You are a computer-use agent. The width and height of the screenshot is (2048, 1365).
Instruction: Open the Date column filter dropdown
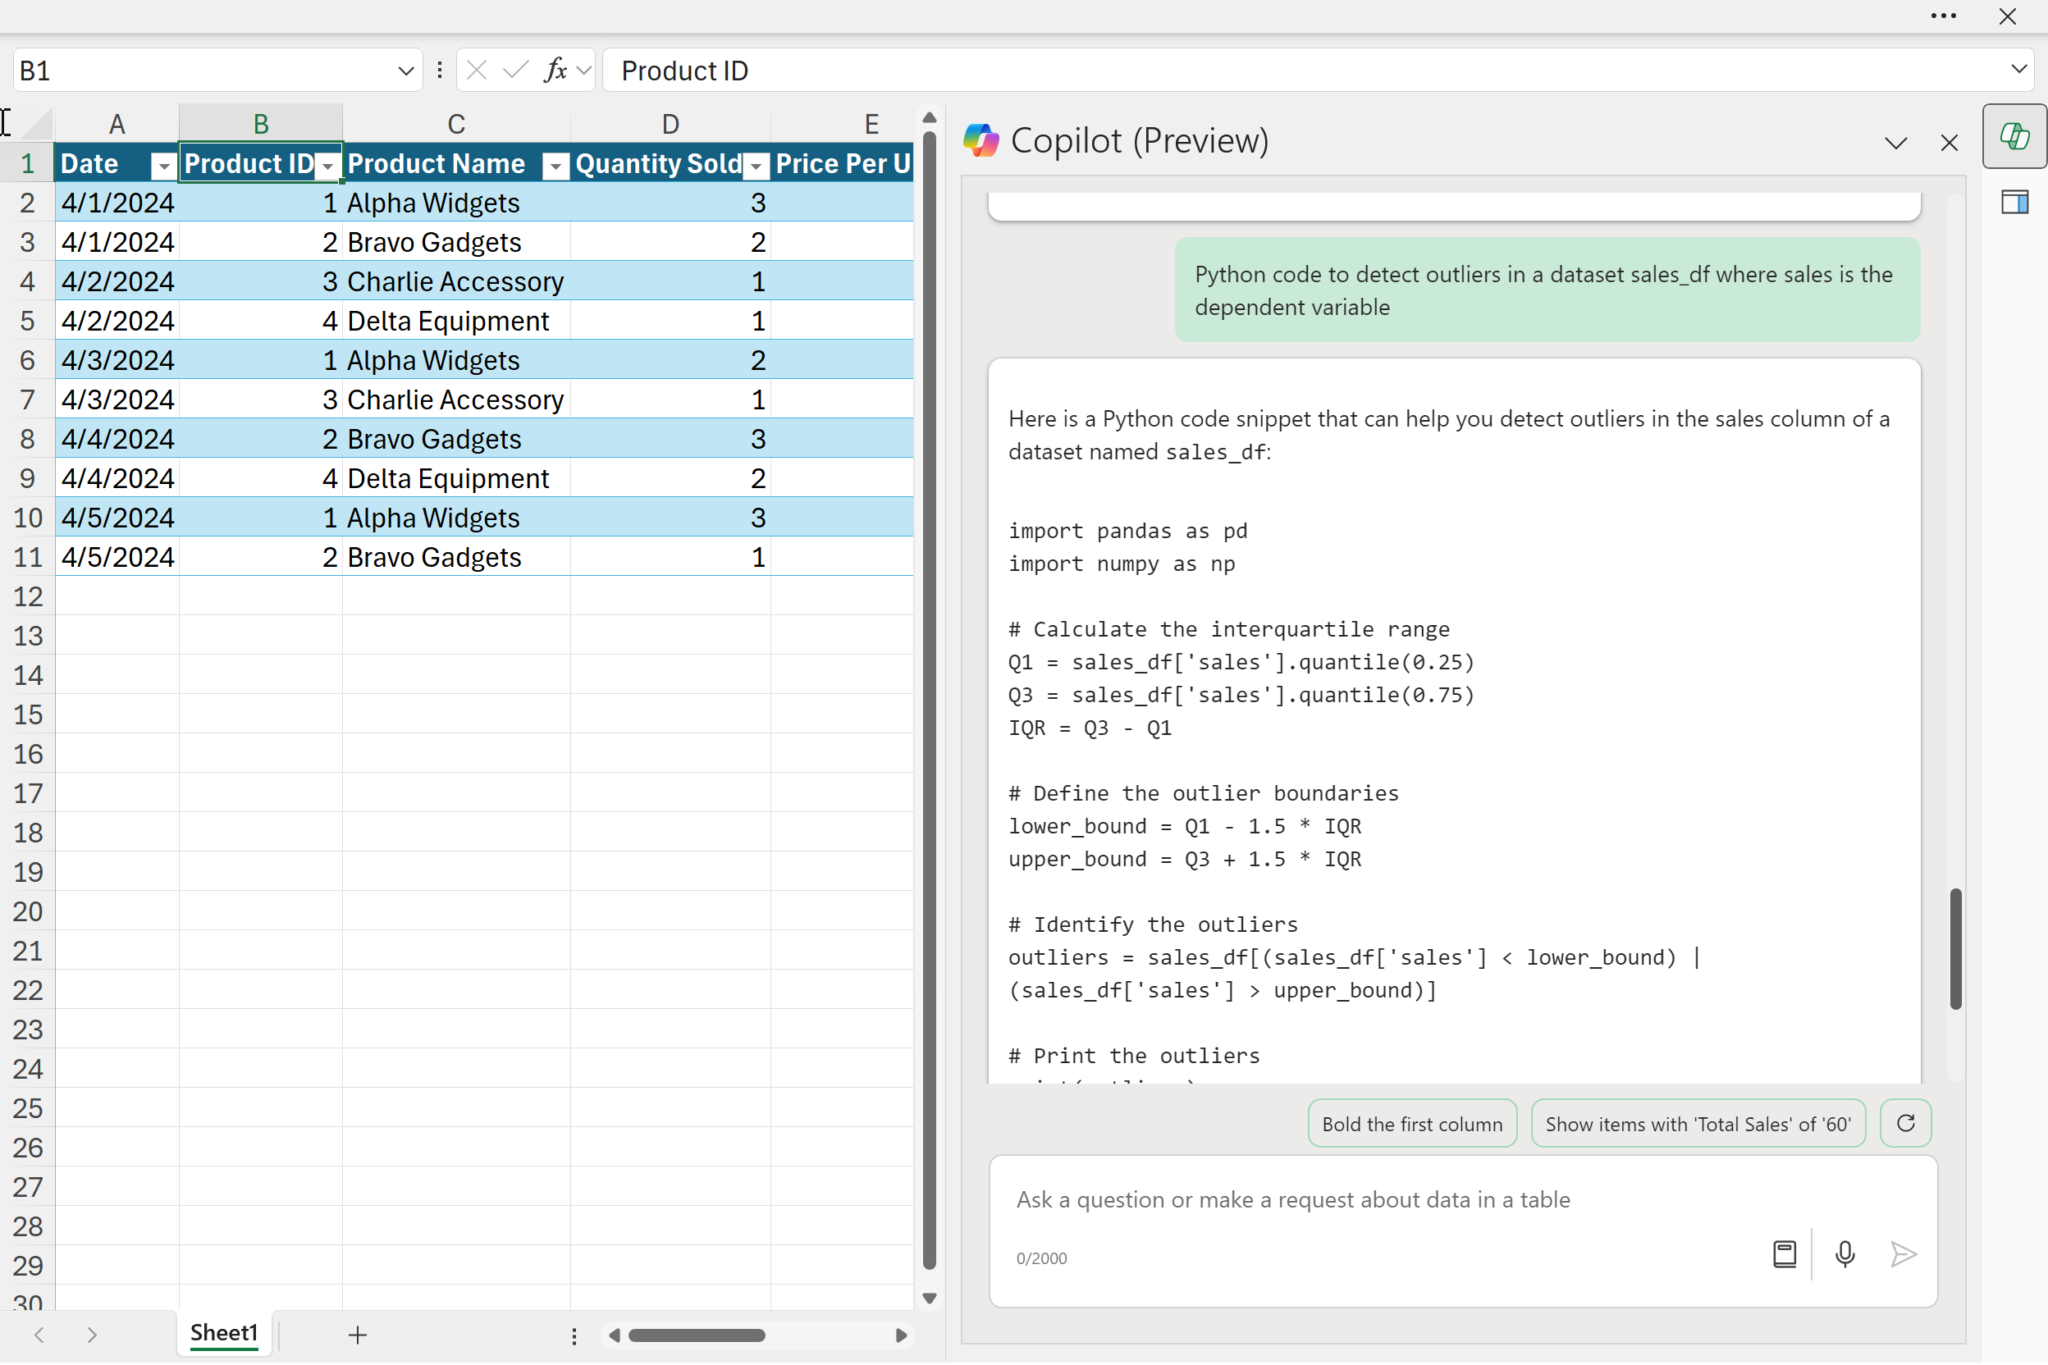click(x=162, y=166)
